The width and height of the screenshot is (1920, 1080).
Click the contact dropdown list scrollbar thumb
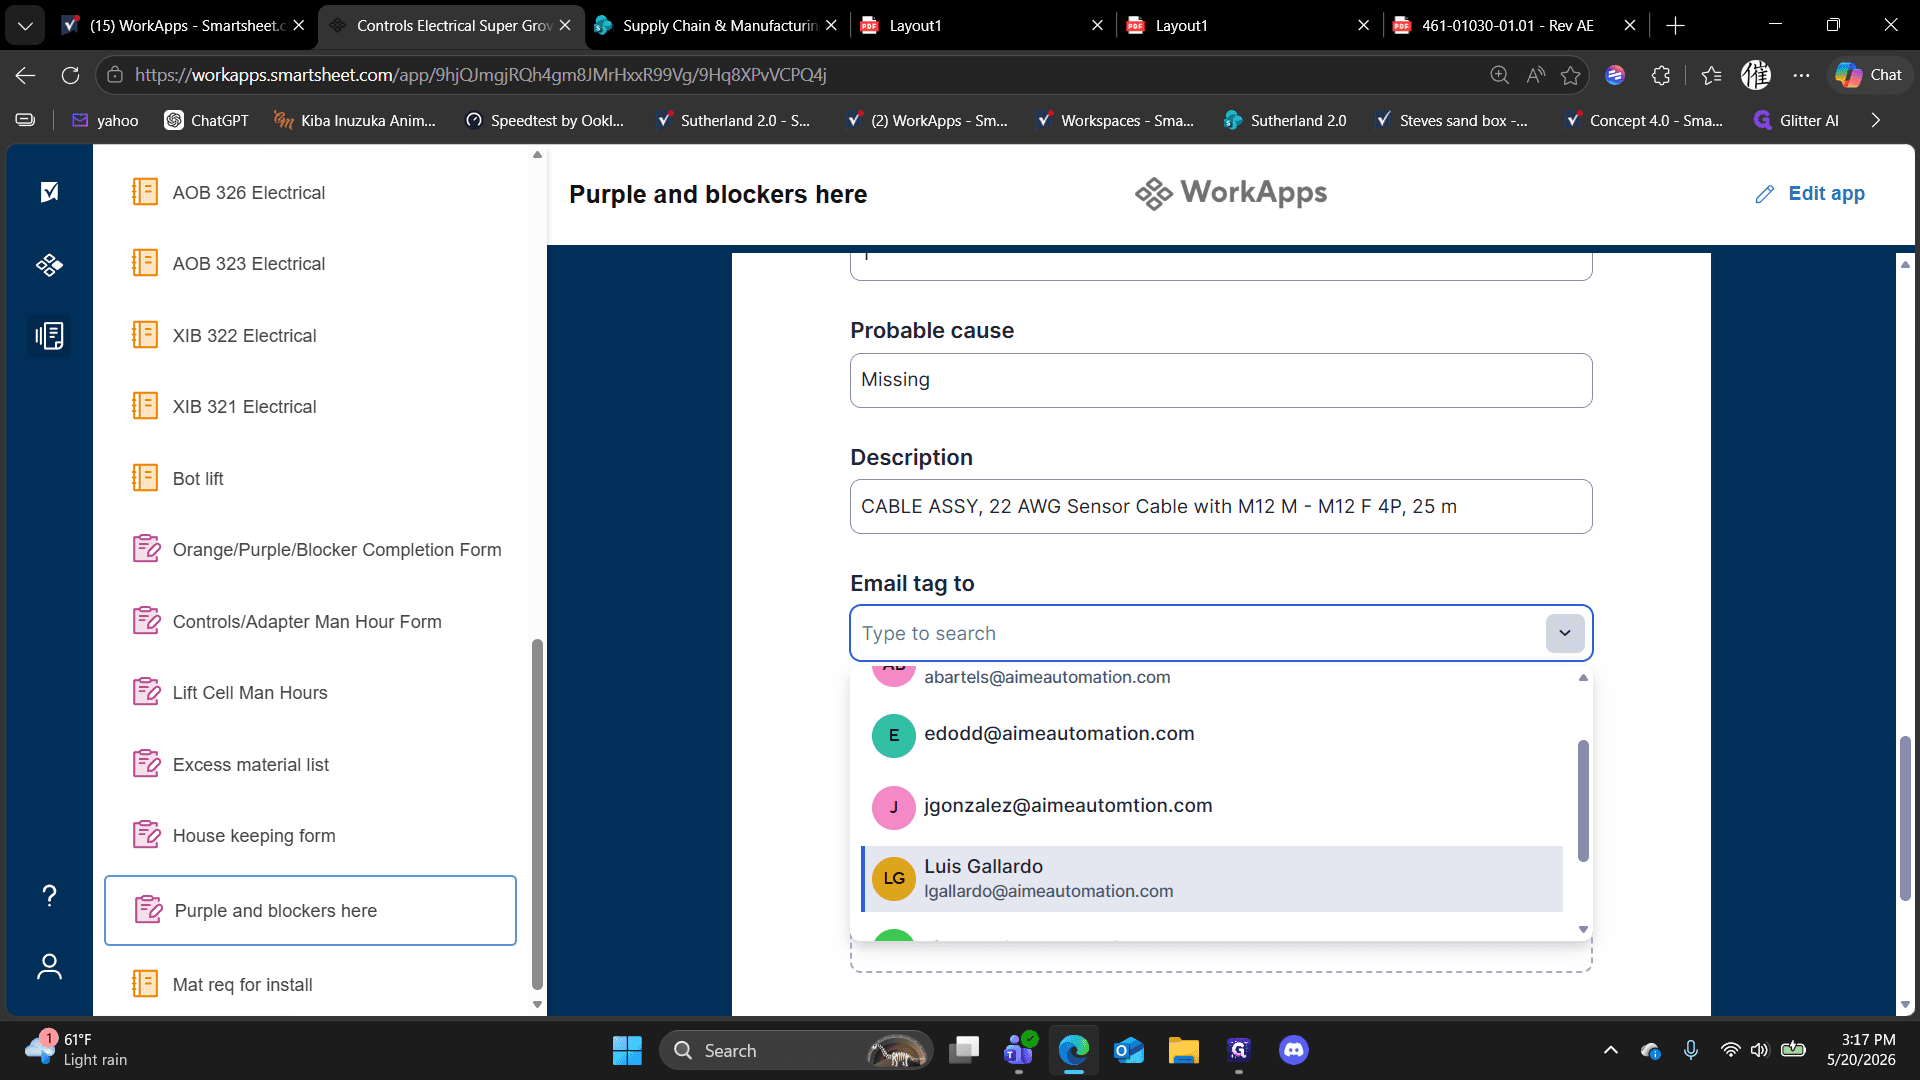click(x=1583, y=801)
